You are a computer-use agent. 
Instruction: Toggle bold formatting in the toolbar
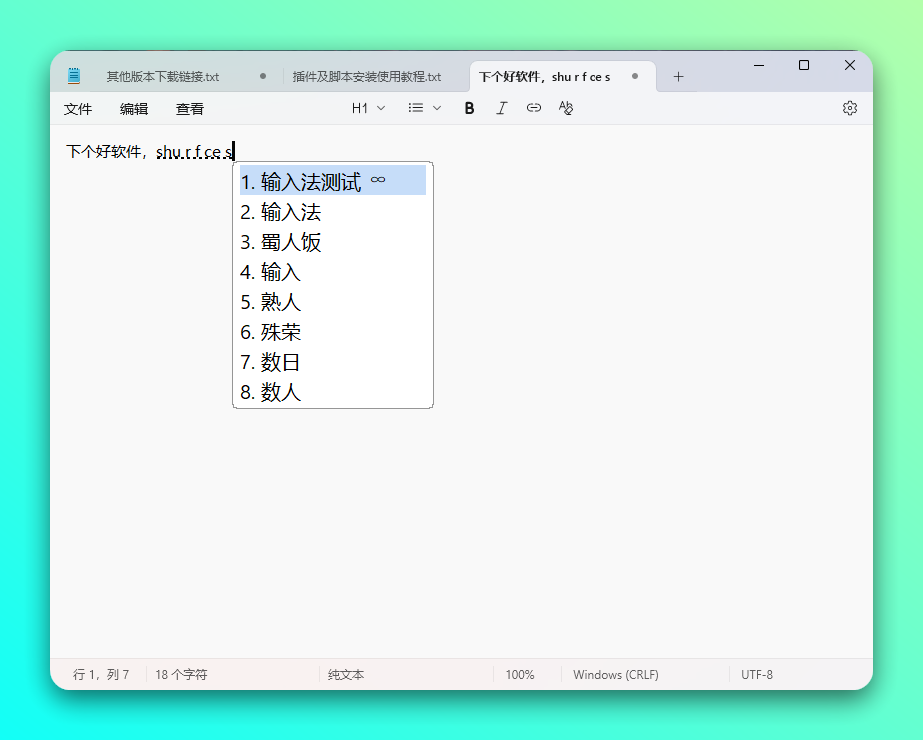469,108
